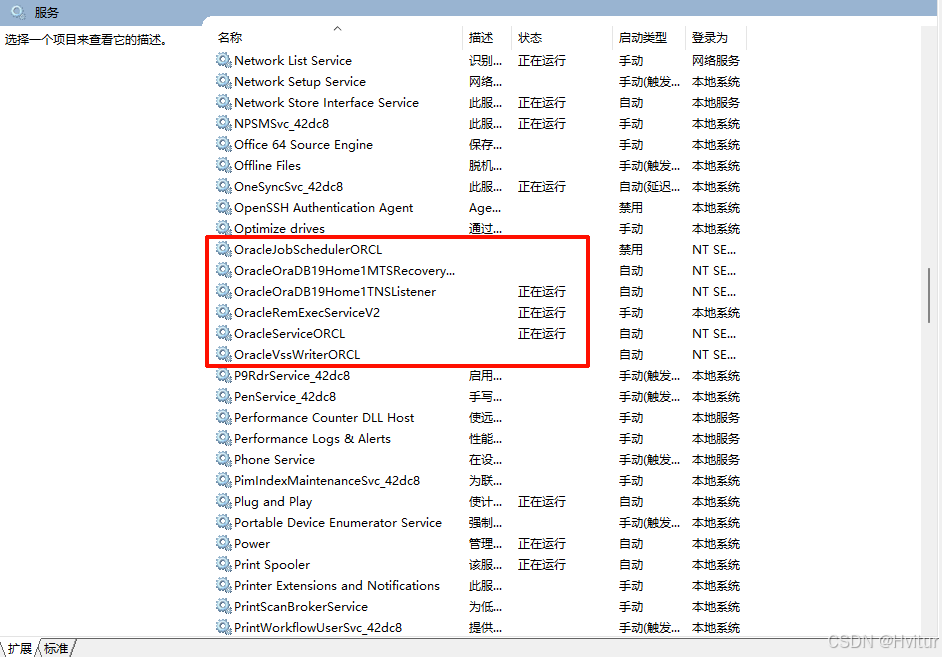Click the NT SE... logon value of OracleVssWriterORCL

pyautogui.click(x=714, y=354)
